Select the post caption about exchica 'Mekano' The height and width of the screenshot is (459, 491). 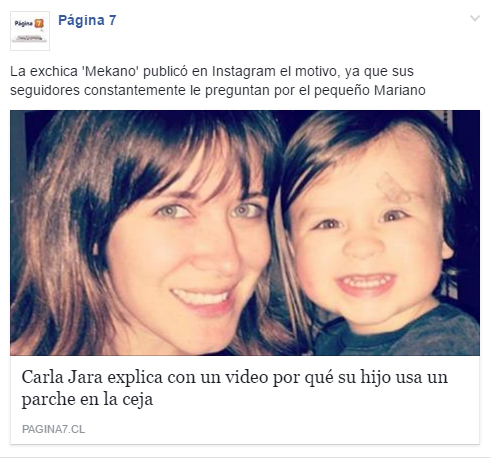coord(218,81)
